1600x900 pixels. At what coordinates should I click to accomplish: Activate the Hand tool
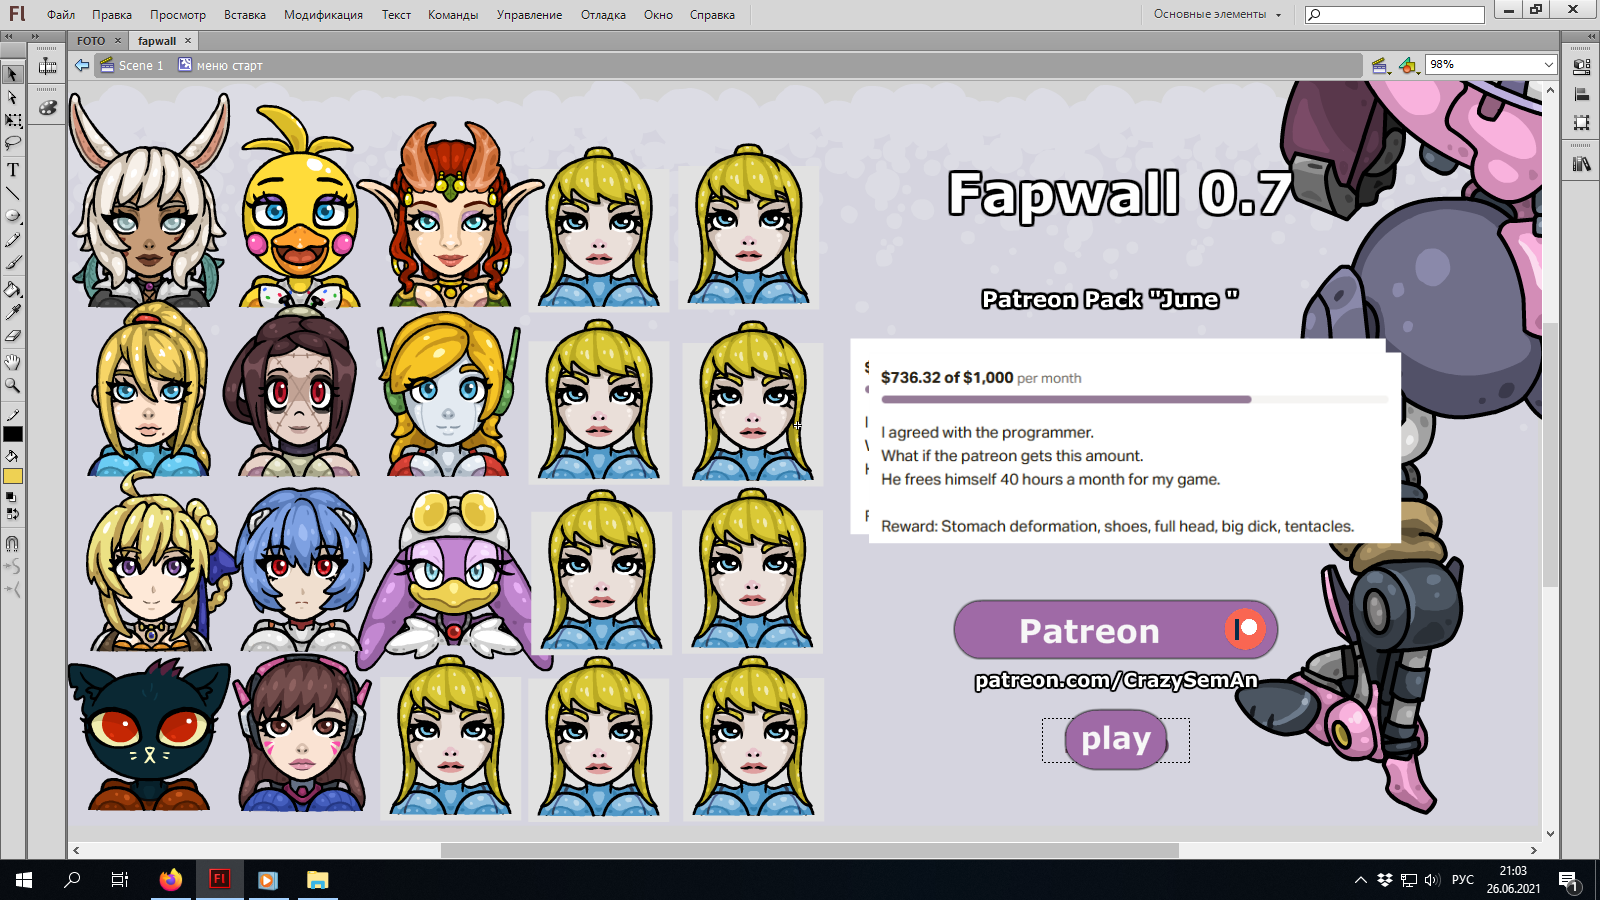tap(13, 362)
